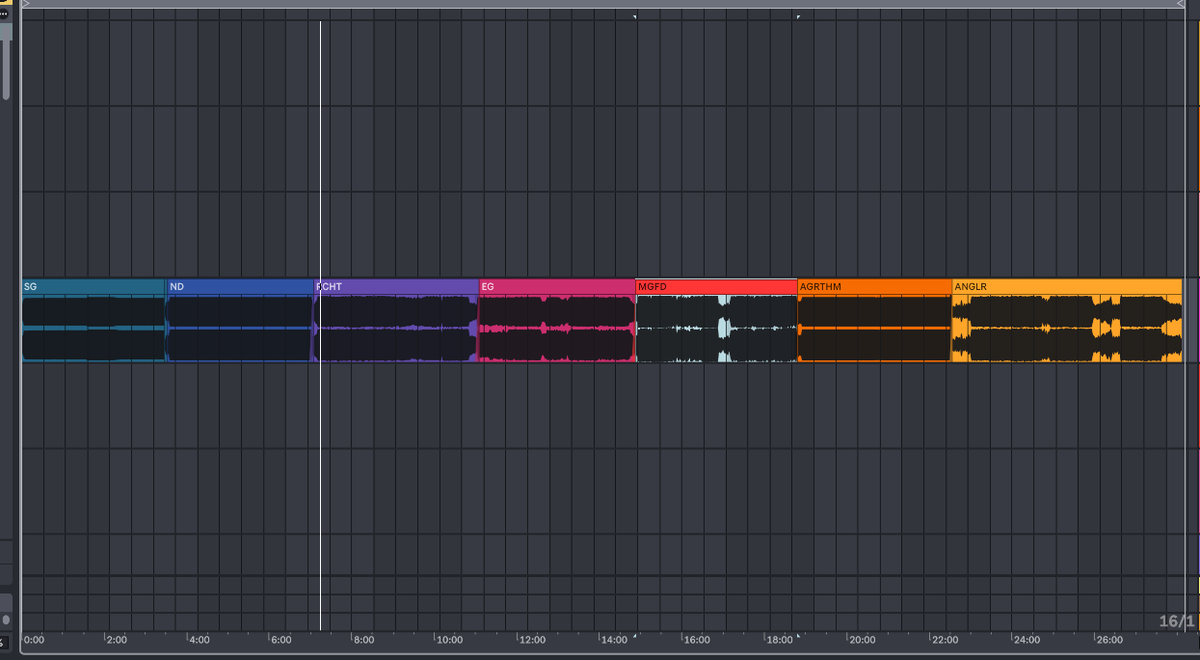This screenshot has width=1200, height=660.
Task: Click the 14:00 time ruler label
Action: pyautogui.click(x=614, y=640)
